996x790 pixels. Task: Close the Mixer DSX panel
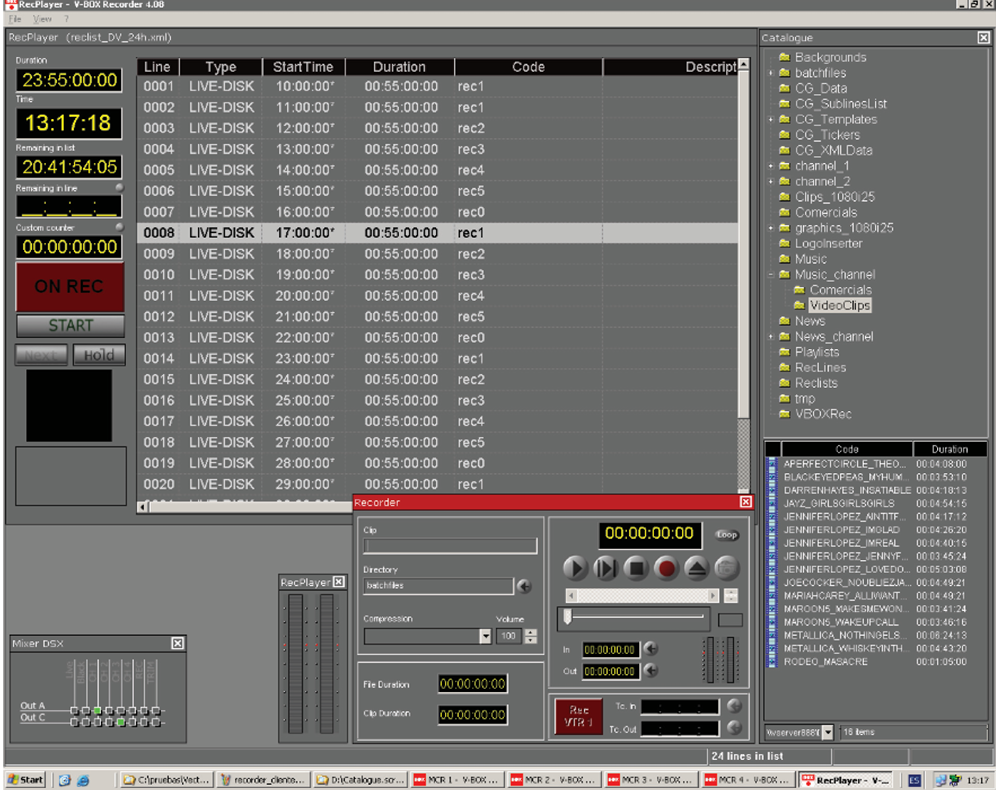[178, 643]
